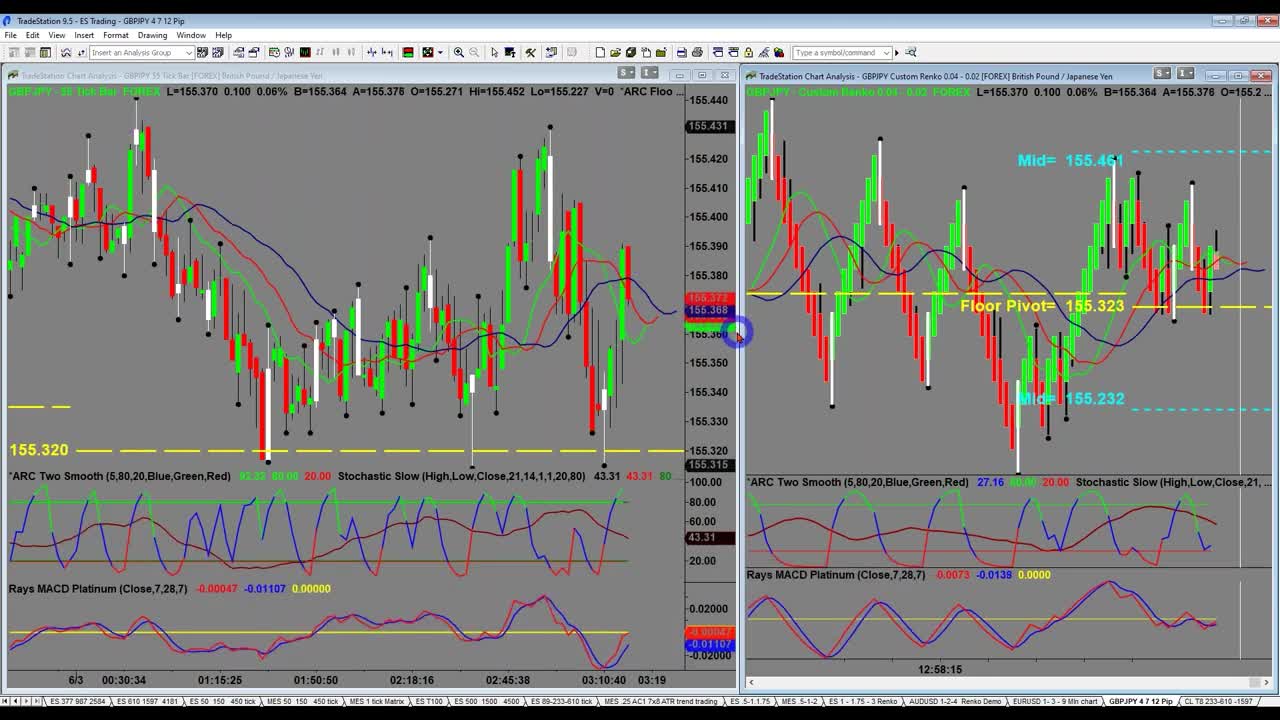Click the clock schedule icon in the toolbar

(273, 52)
